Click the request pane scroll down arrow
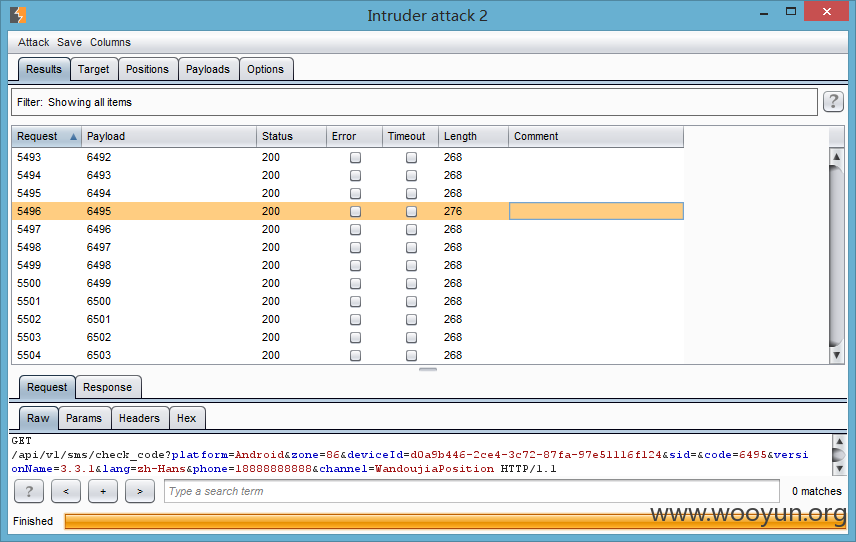The height and width of the screenshot is (542, 856). coord(839,468)
